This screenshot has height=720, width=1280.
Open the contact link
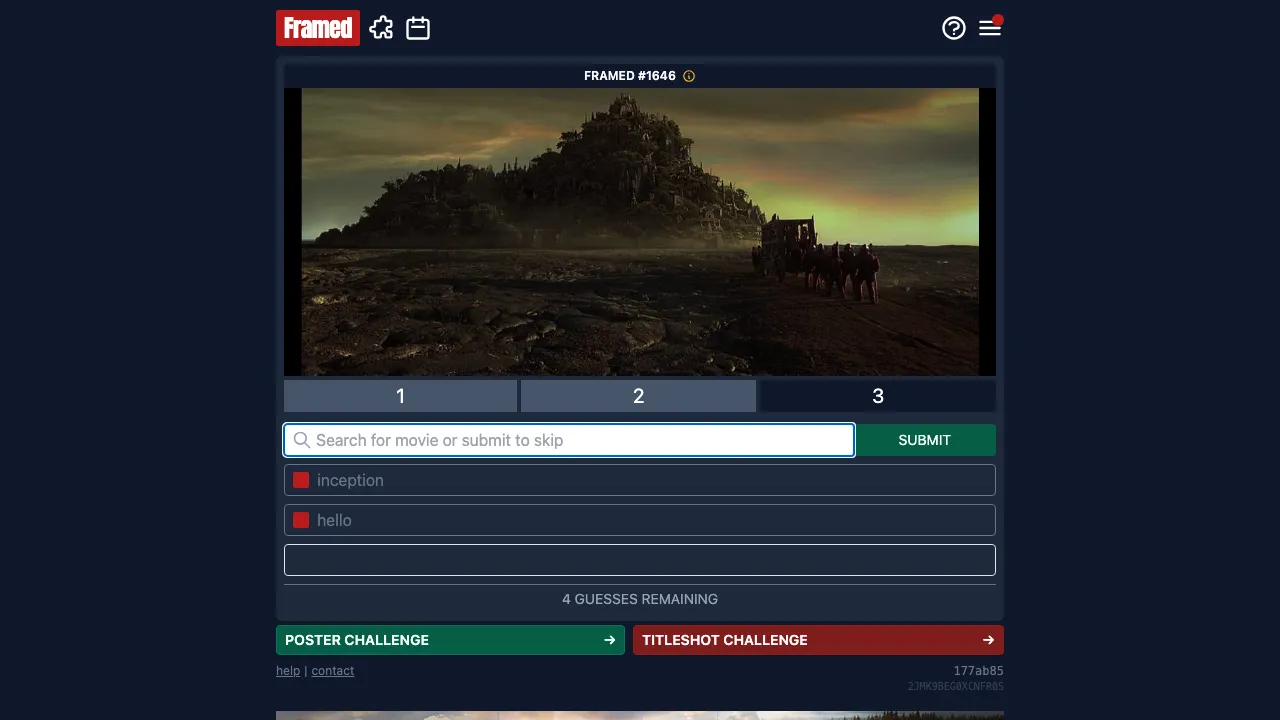pos(333,671)
